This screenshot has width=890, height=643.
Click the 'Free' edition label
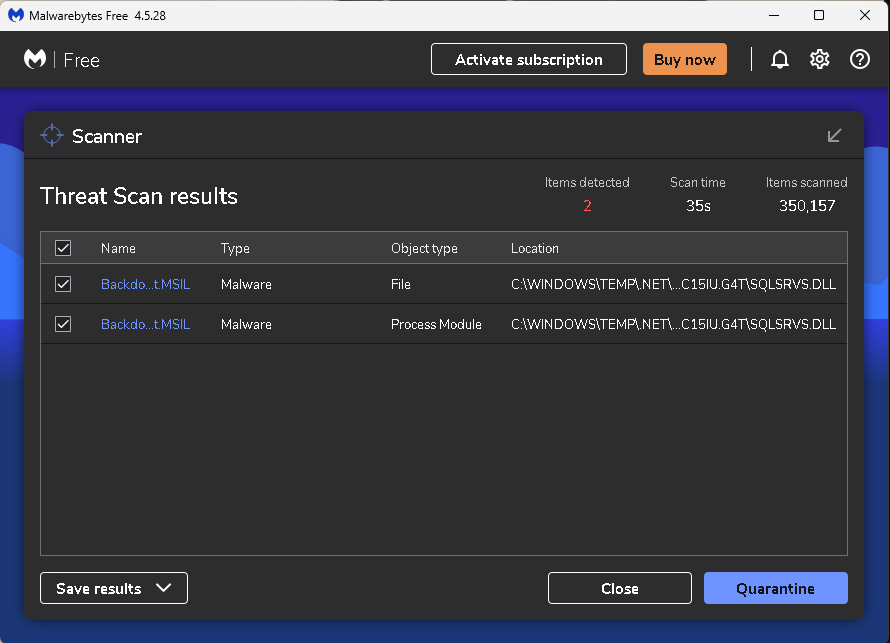(82, 60)
